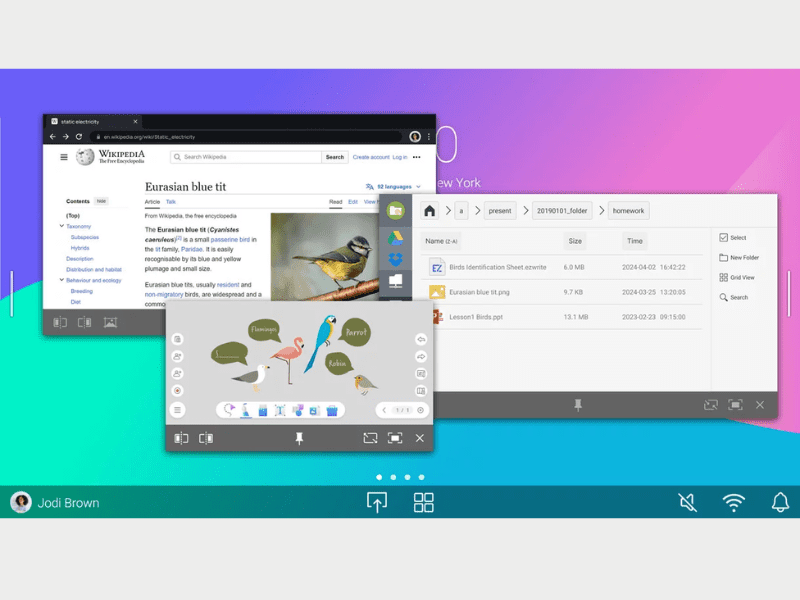Click the Create account link
Screen dimensions: 800x600
(x=371, y=157)
